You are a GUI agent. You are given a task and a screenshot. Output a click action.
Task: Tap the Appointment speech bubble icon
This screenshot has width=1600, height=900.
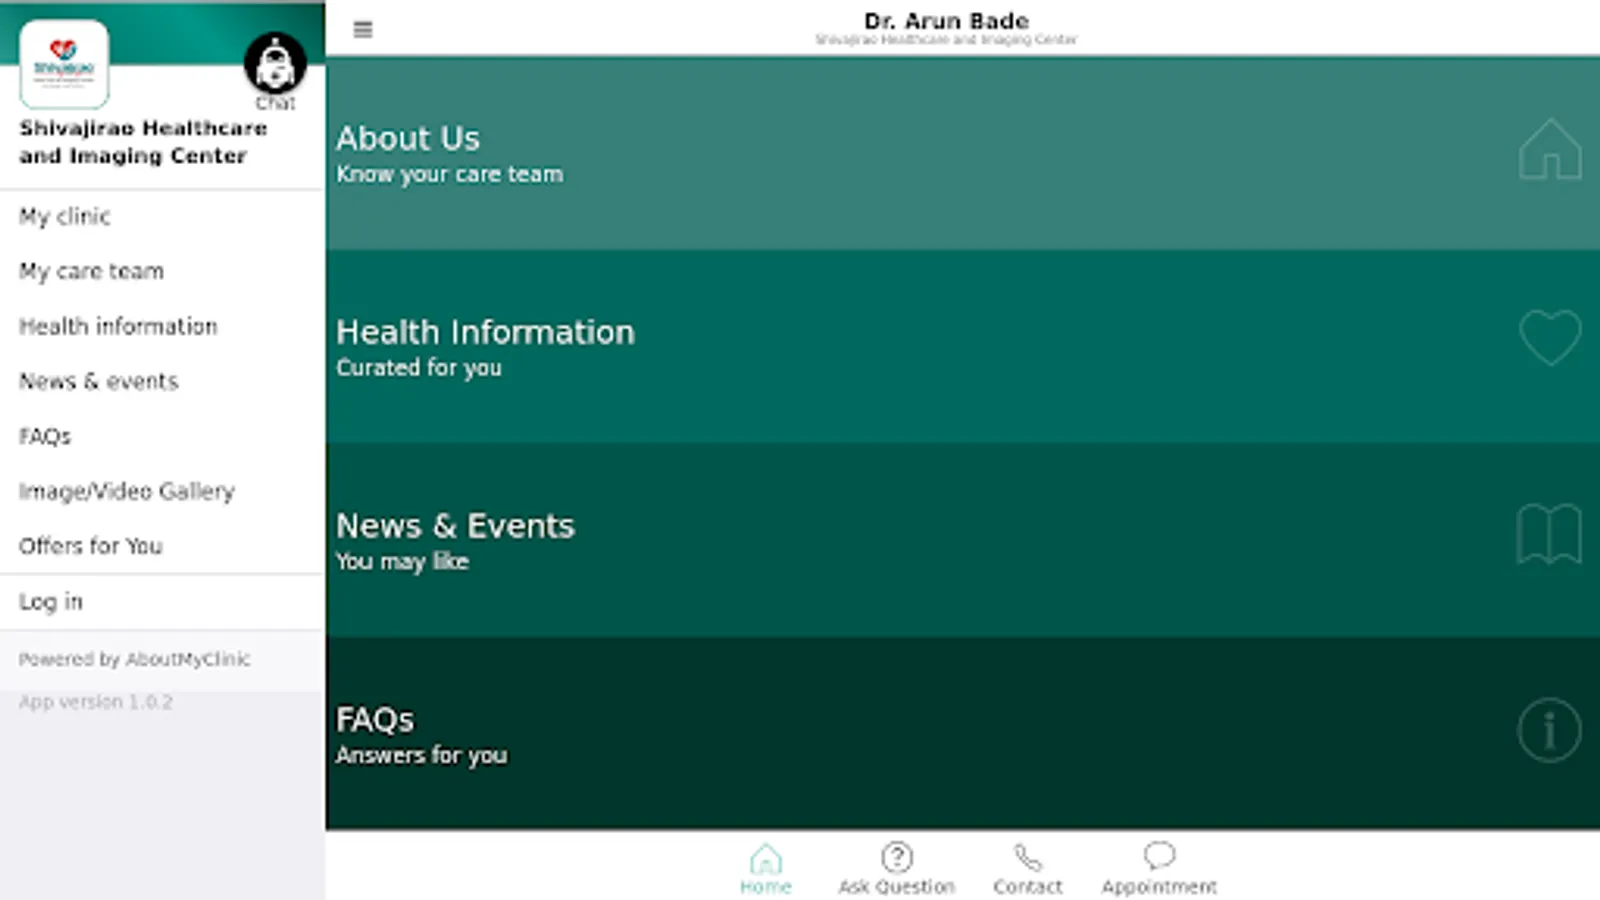coord(1159,855)
